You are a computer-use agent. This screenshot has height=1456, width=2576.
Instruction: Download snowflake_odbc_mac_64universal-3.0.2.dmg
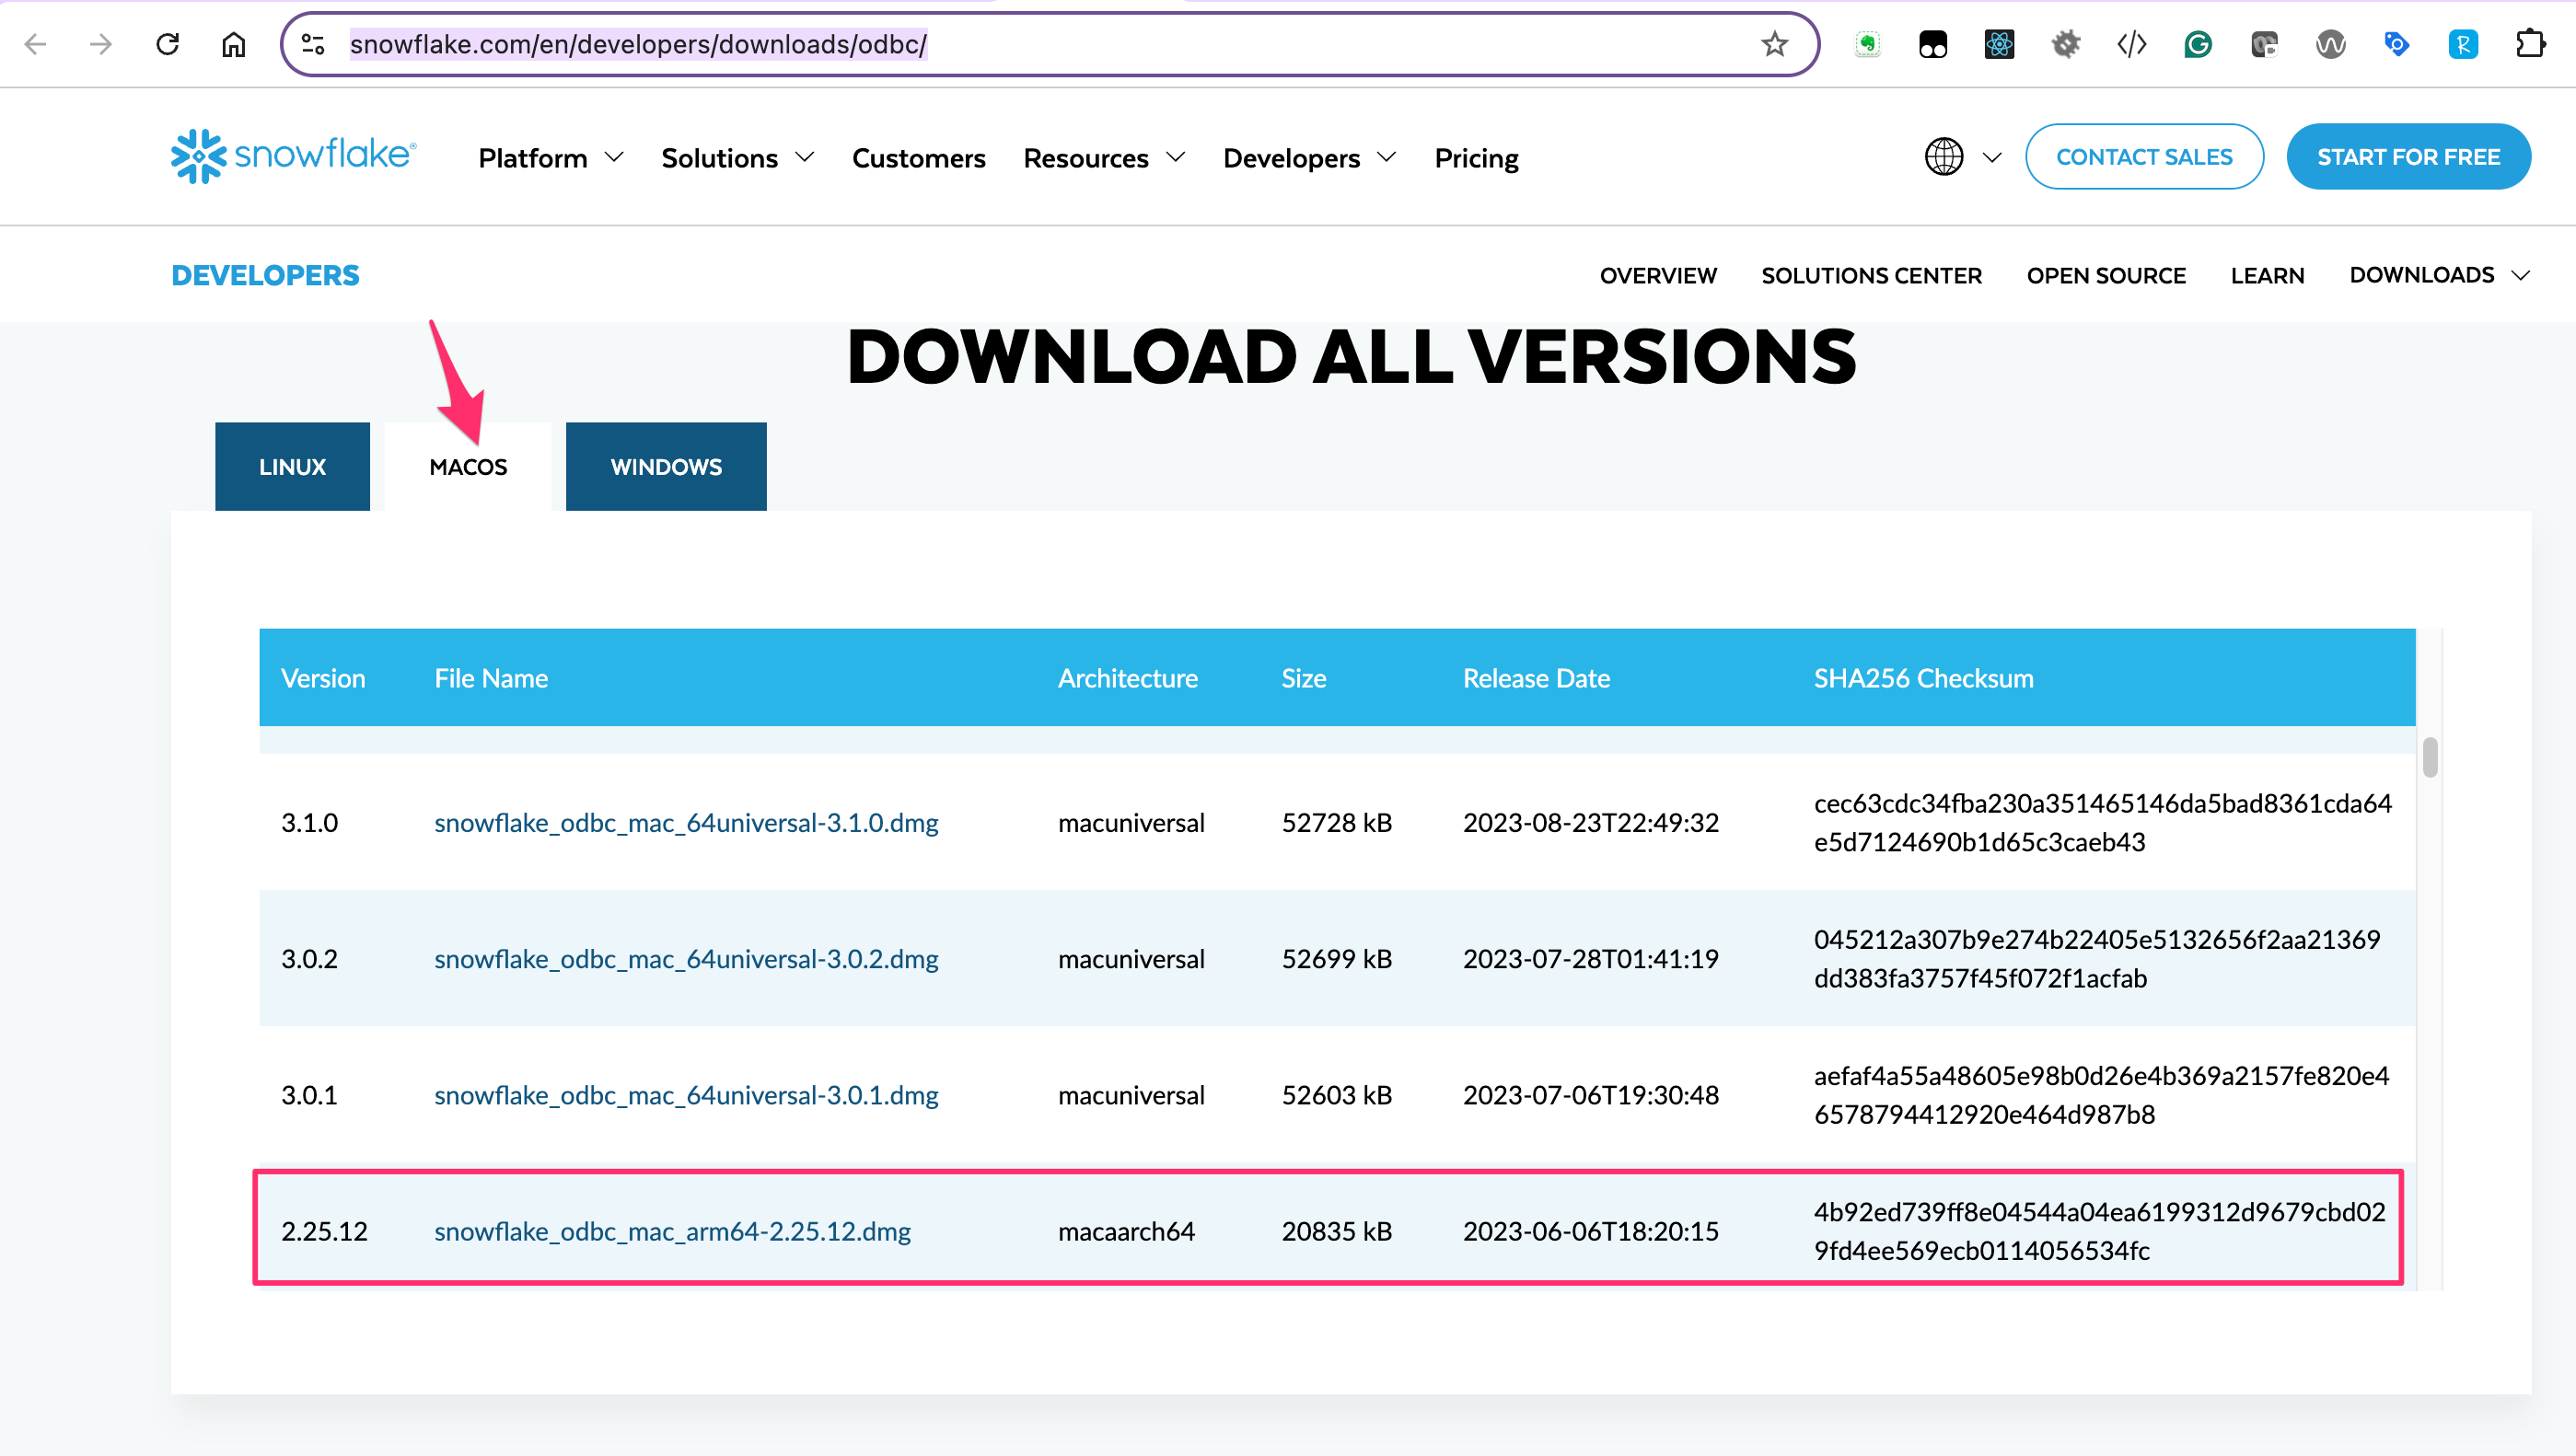[x=686, y=958]
